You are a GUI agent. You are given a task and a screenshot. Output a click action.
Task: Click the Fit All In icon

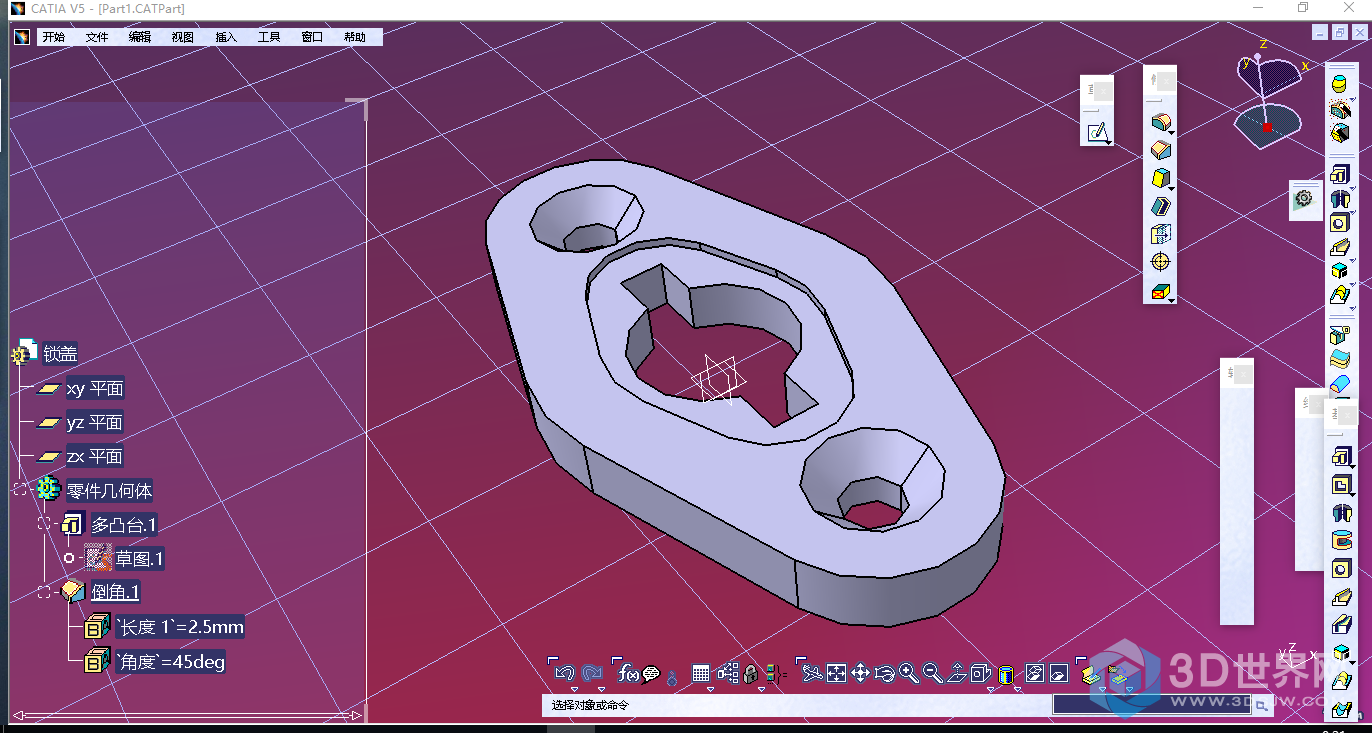(x=836, y=673)
